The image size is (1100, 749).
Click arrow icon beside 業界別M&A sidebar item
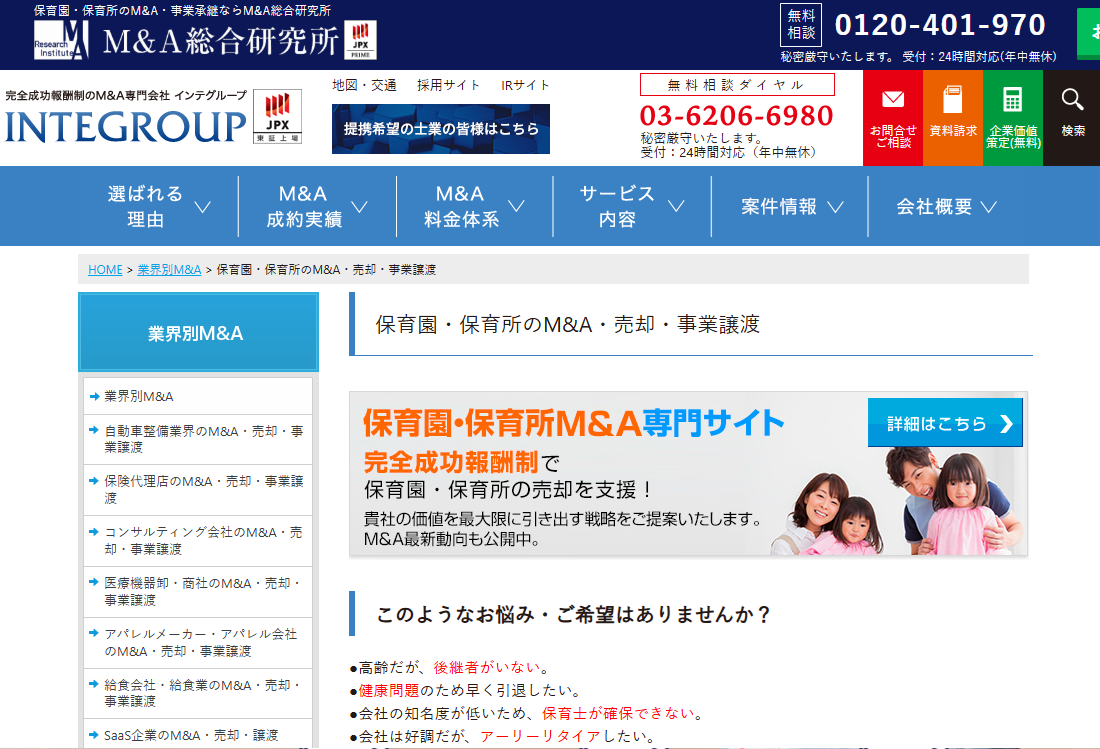(x=94, y=396)
